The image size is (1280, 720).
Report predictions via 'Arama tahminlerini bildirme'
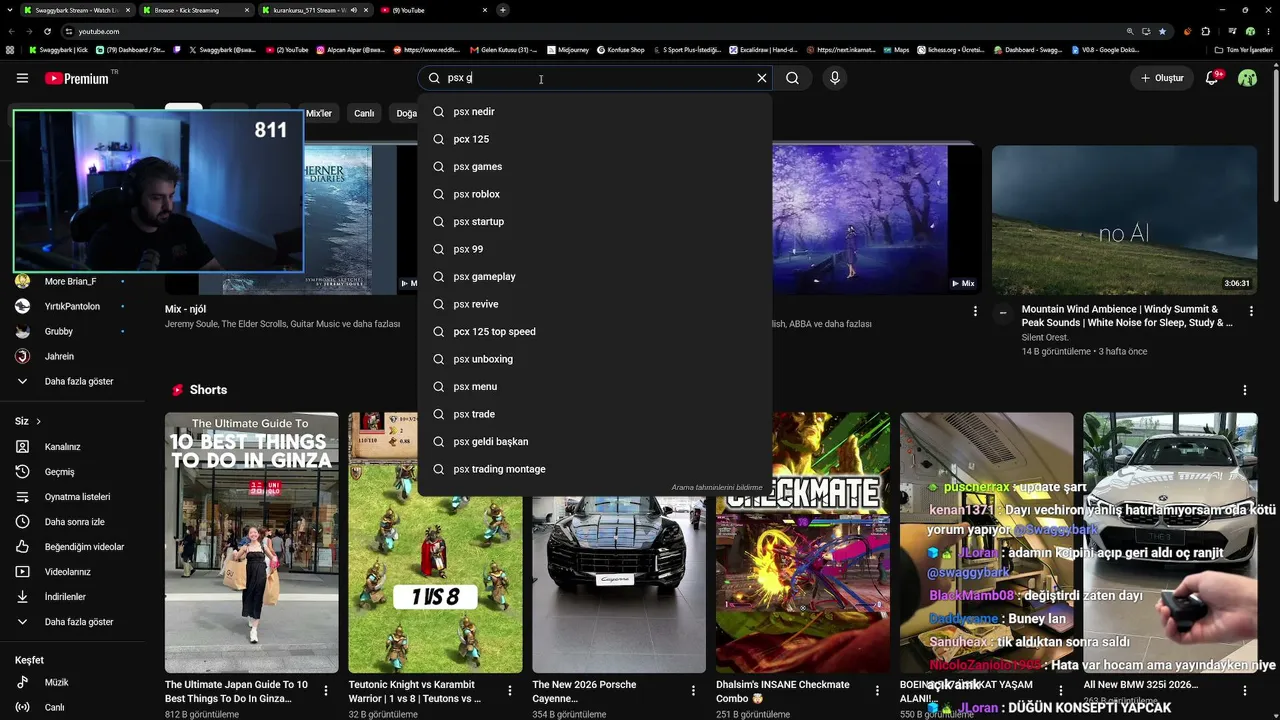coord(717,488)
